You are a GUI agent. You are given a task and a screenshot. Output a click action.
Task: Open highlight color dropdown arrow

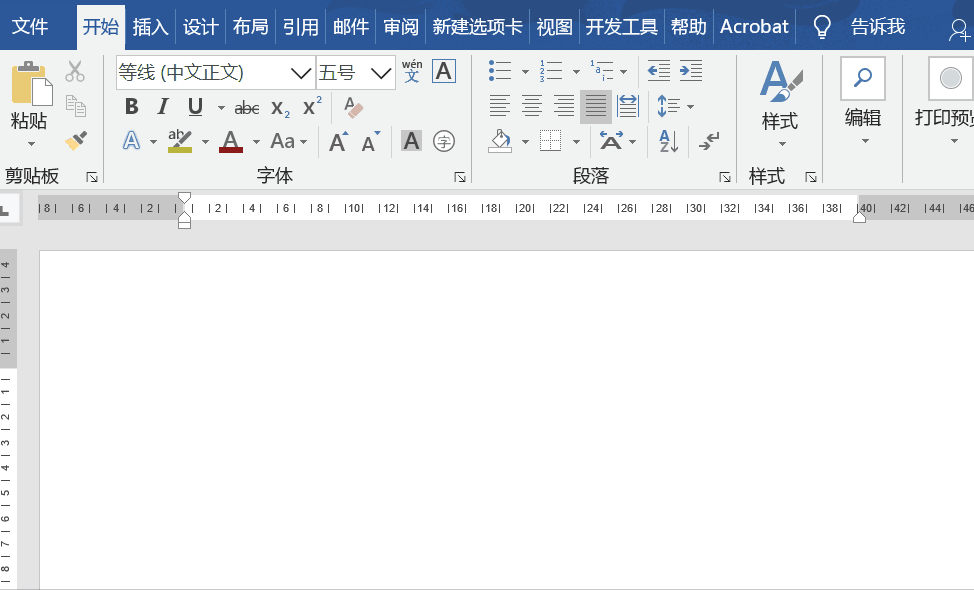(206, 142)
